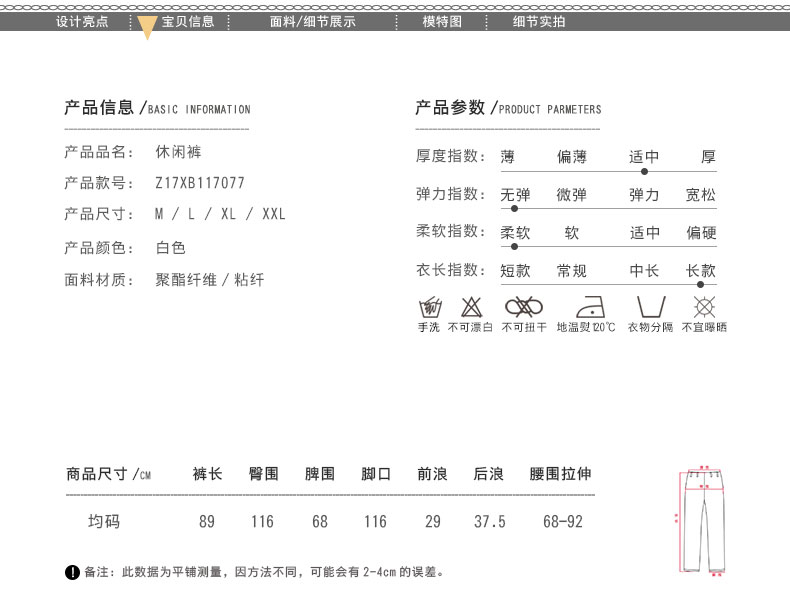Click the back rise value 37.5
Viewport: 790px width, 591px height.
pos(489,522)
